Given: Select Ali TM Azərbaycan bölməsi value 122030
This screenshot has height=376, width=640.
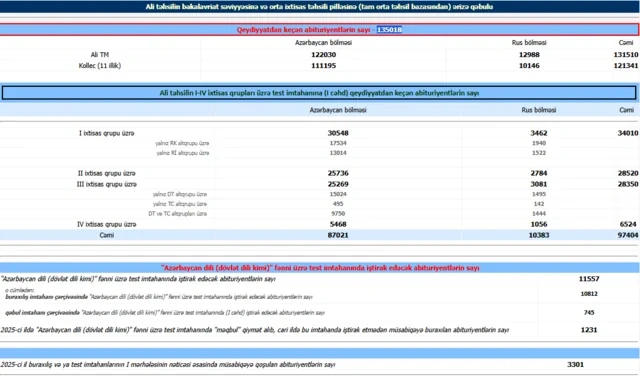Looking at the screenshot, I should [x=323, y=54].
